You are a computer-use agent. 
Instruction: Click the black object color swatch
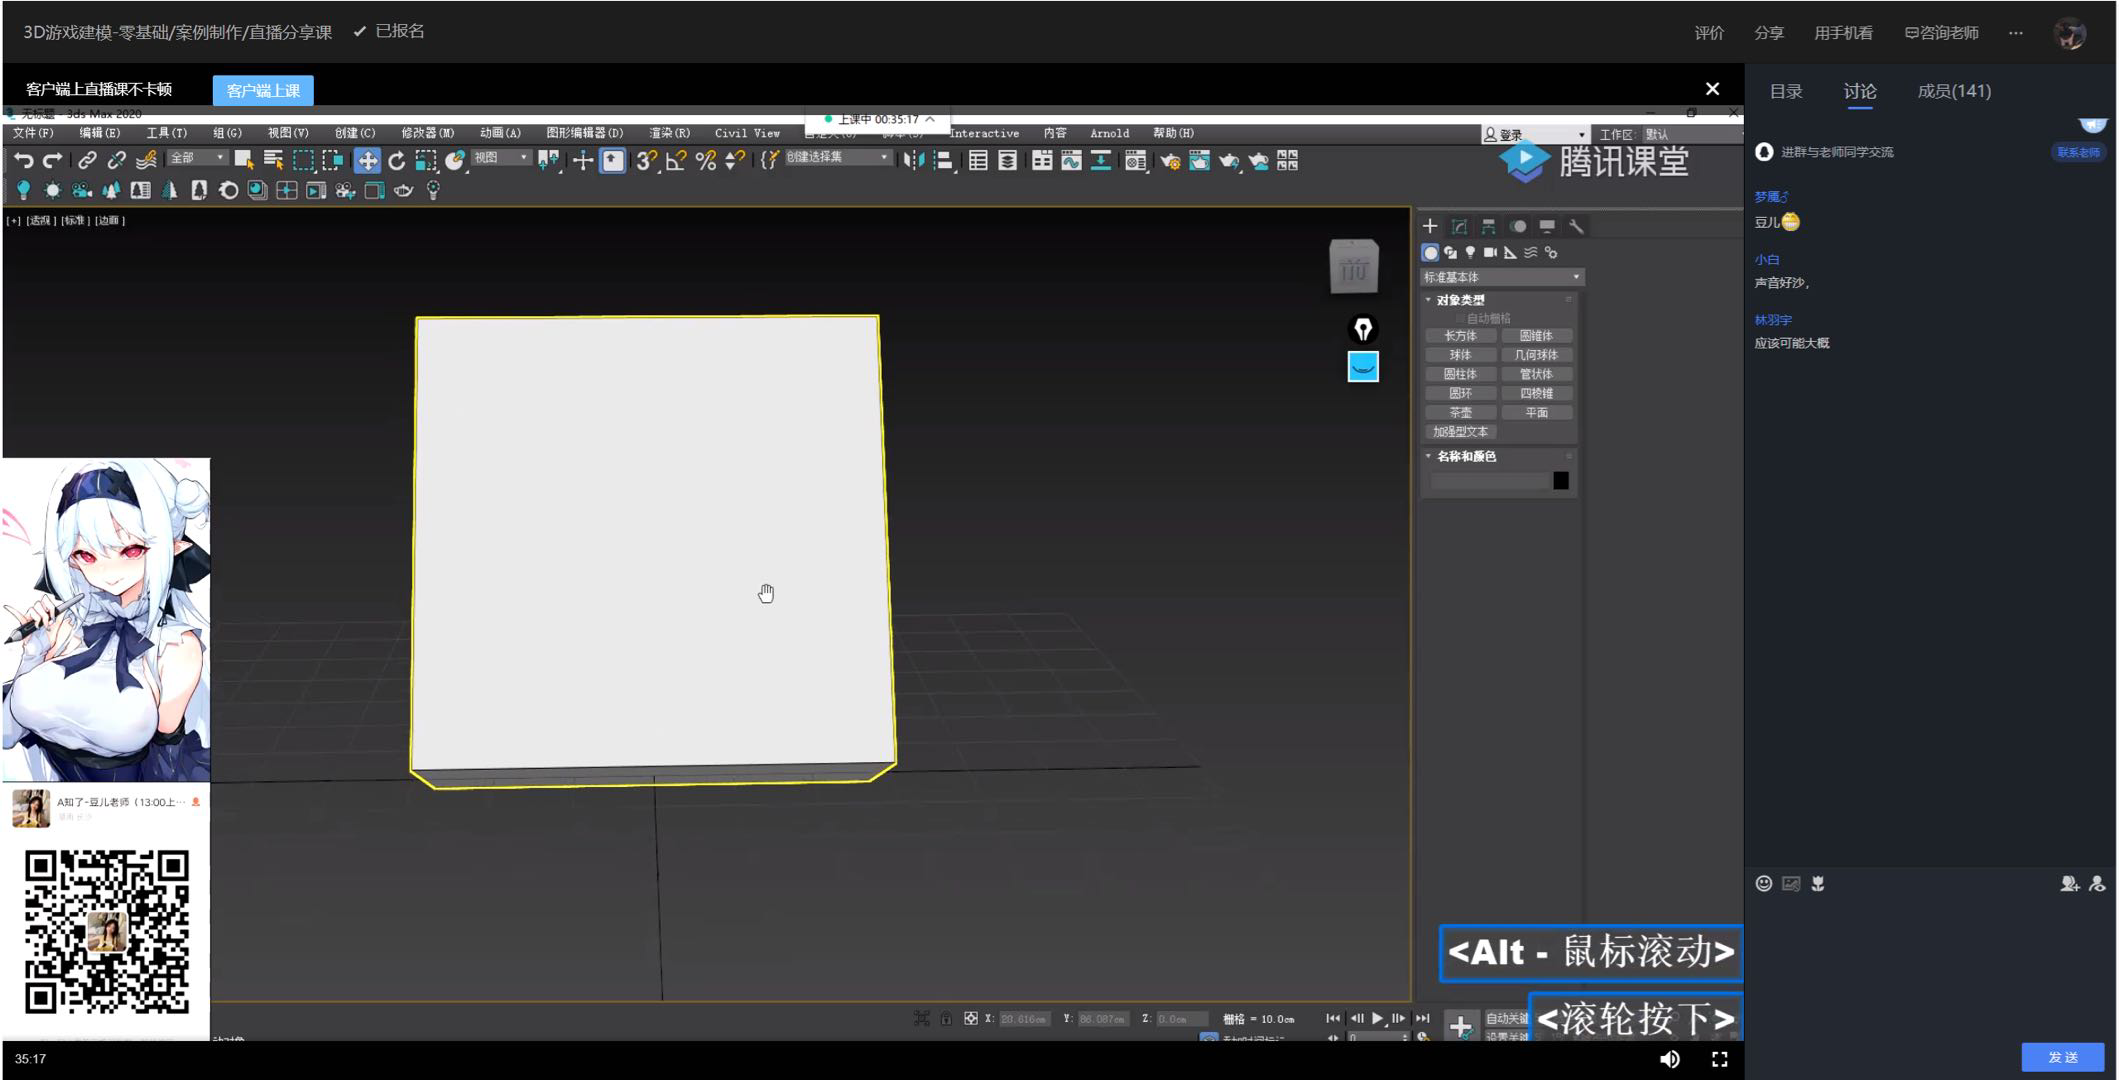tap(1560, 481)
